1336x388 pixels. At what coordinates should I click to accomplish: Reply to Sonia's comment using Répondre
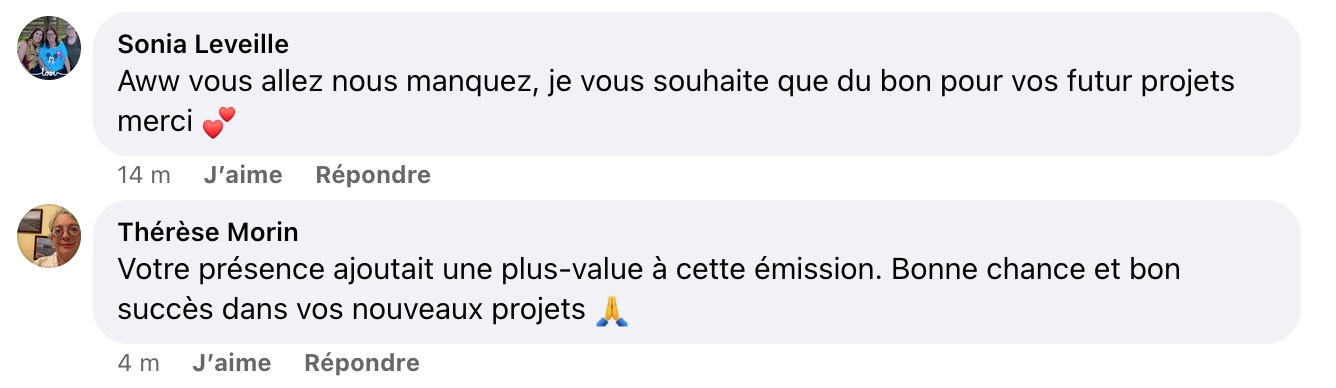tap(373, 175)
